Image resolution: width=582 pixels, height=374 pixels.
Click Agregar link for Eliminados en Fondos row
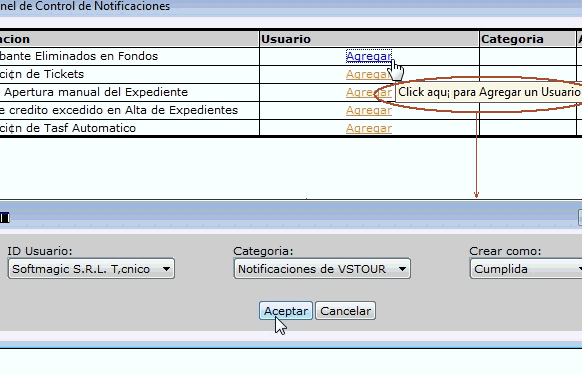[369, 56]
